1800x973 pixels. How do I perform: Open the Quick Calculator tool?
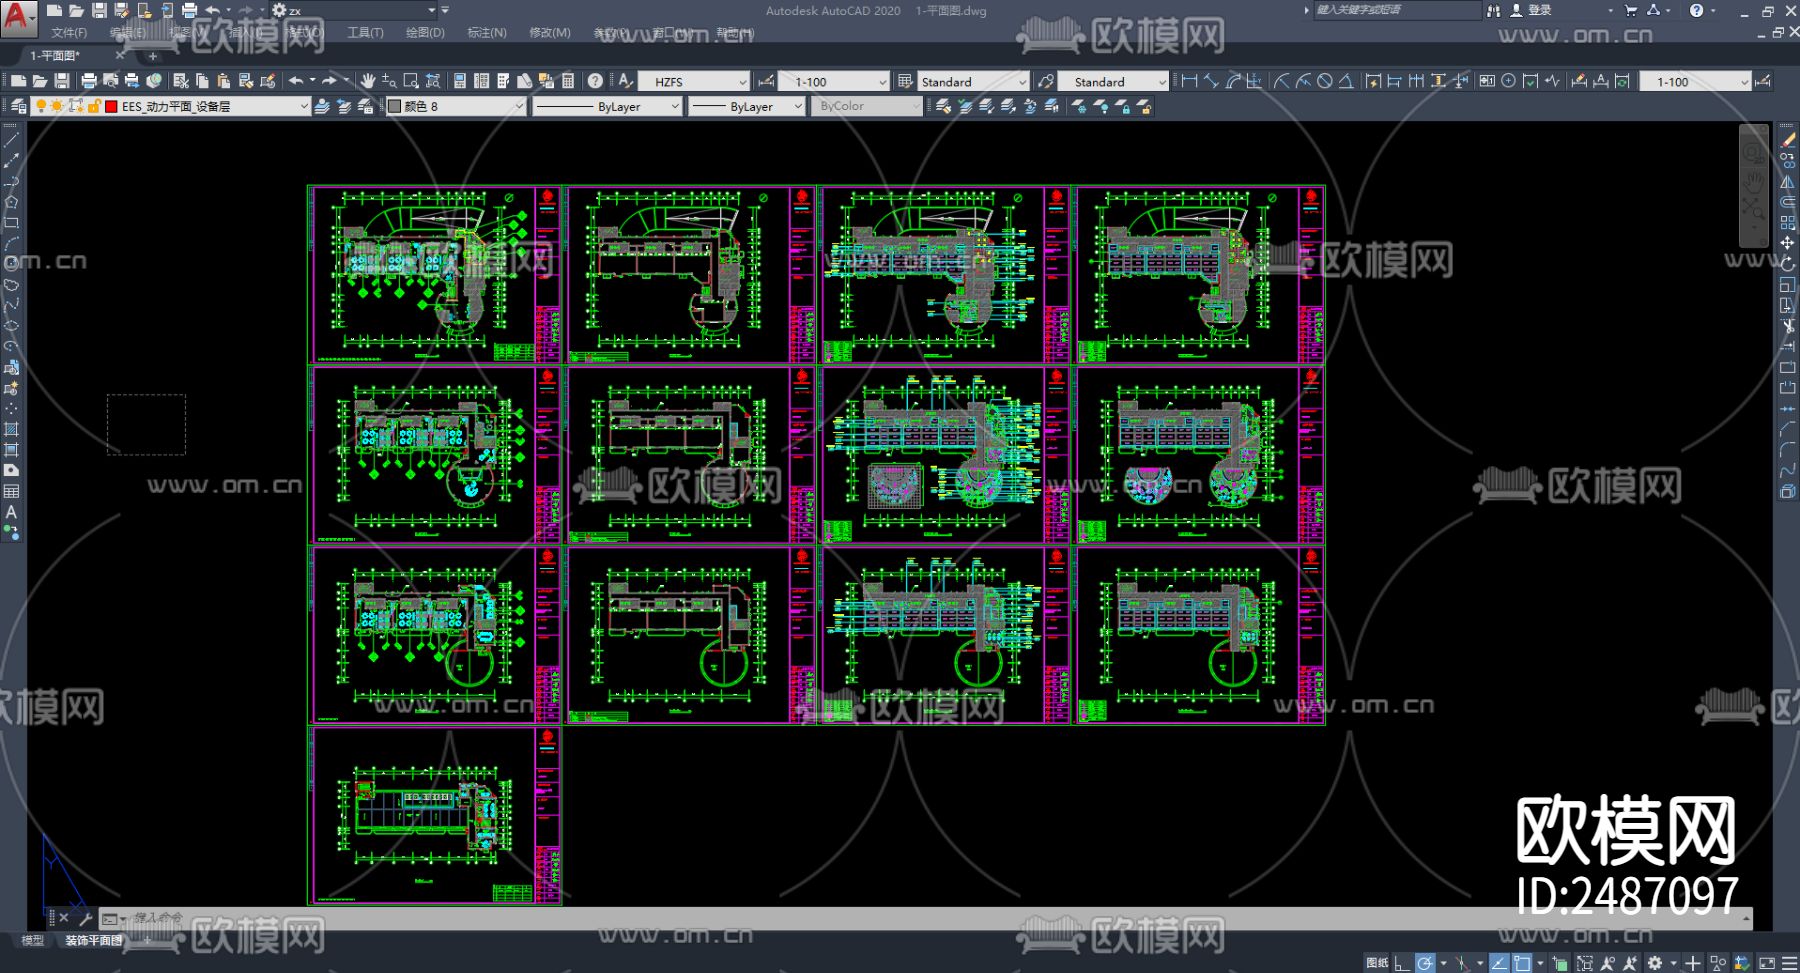[x=568, y=81]
